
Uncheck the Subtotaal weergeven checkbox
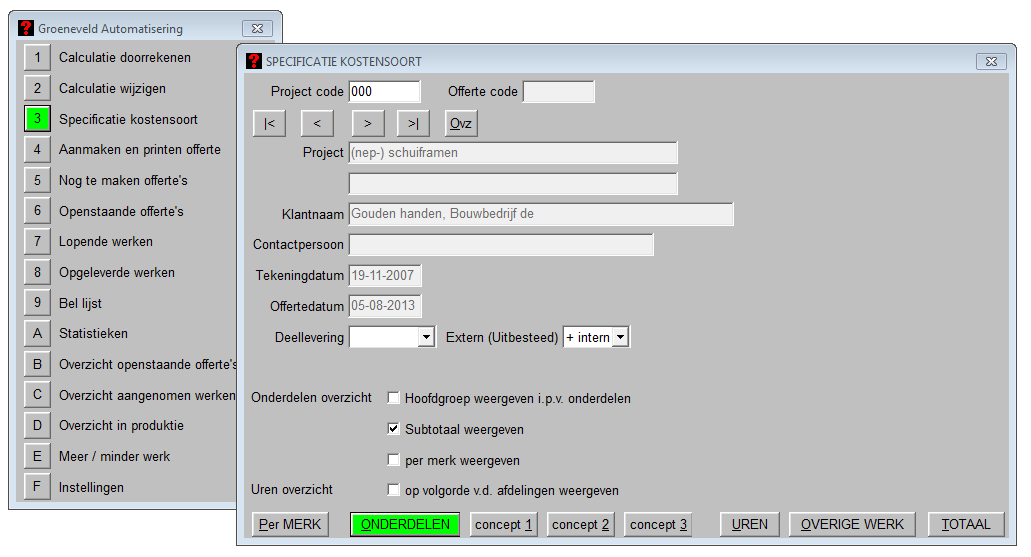point(394,429)
